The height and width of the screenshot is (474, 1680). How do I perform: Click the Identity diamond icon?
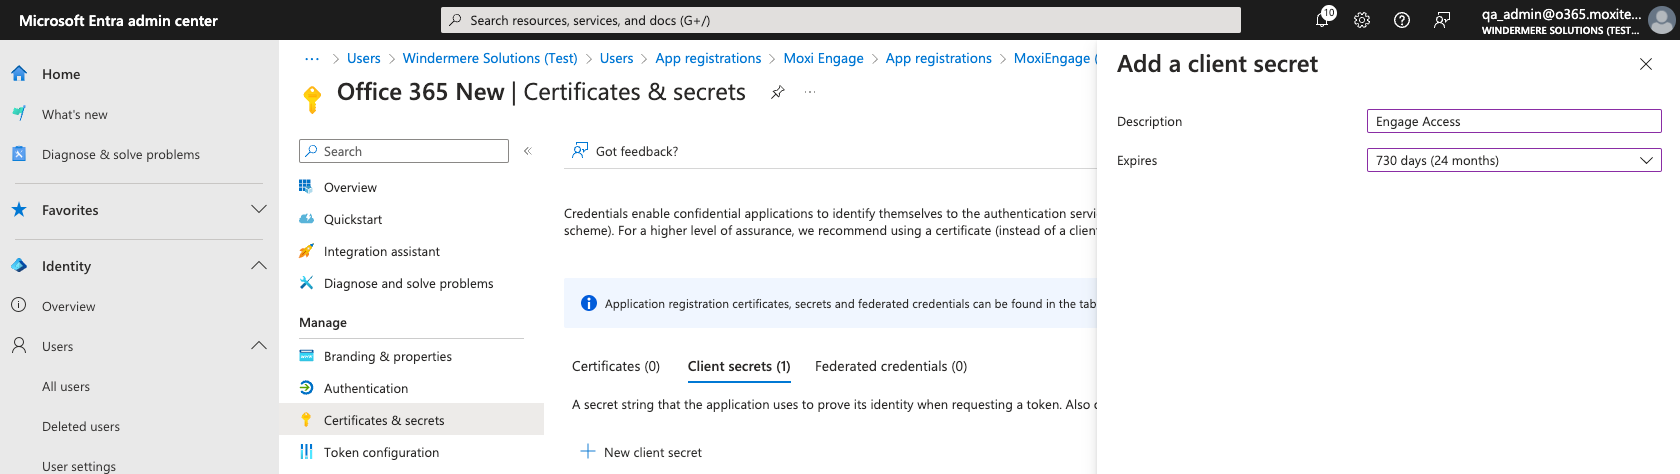19,266
